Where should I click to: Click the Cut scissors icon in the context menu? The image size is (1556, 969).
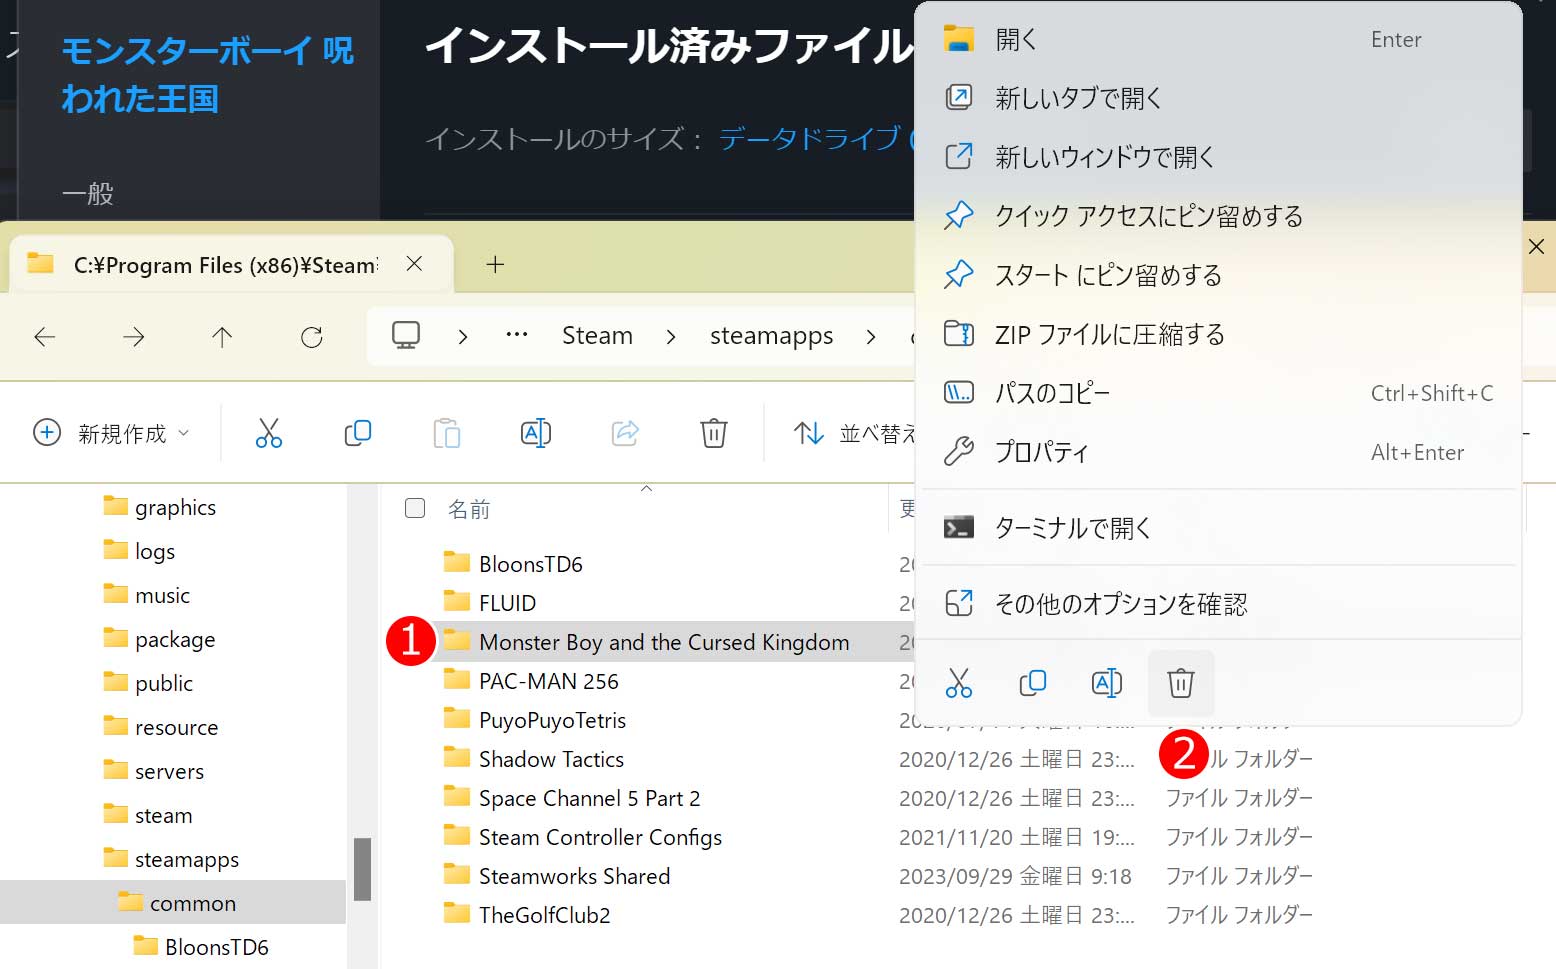pyautogui.click(x=959, y=683)
